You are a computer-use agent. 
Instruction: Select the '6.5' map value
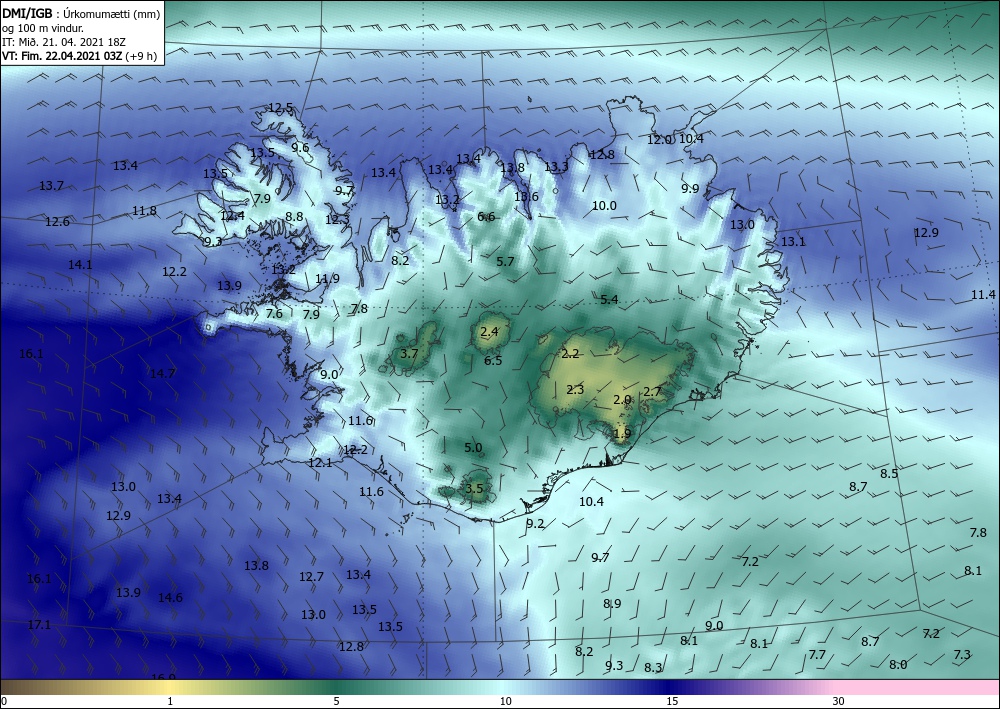click(x=493, y=360)
